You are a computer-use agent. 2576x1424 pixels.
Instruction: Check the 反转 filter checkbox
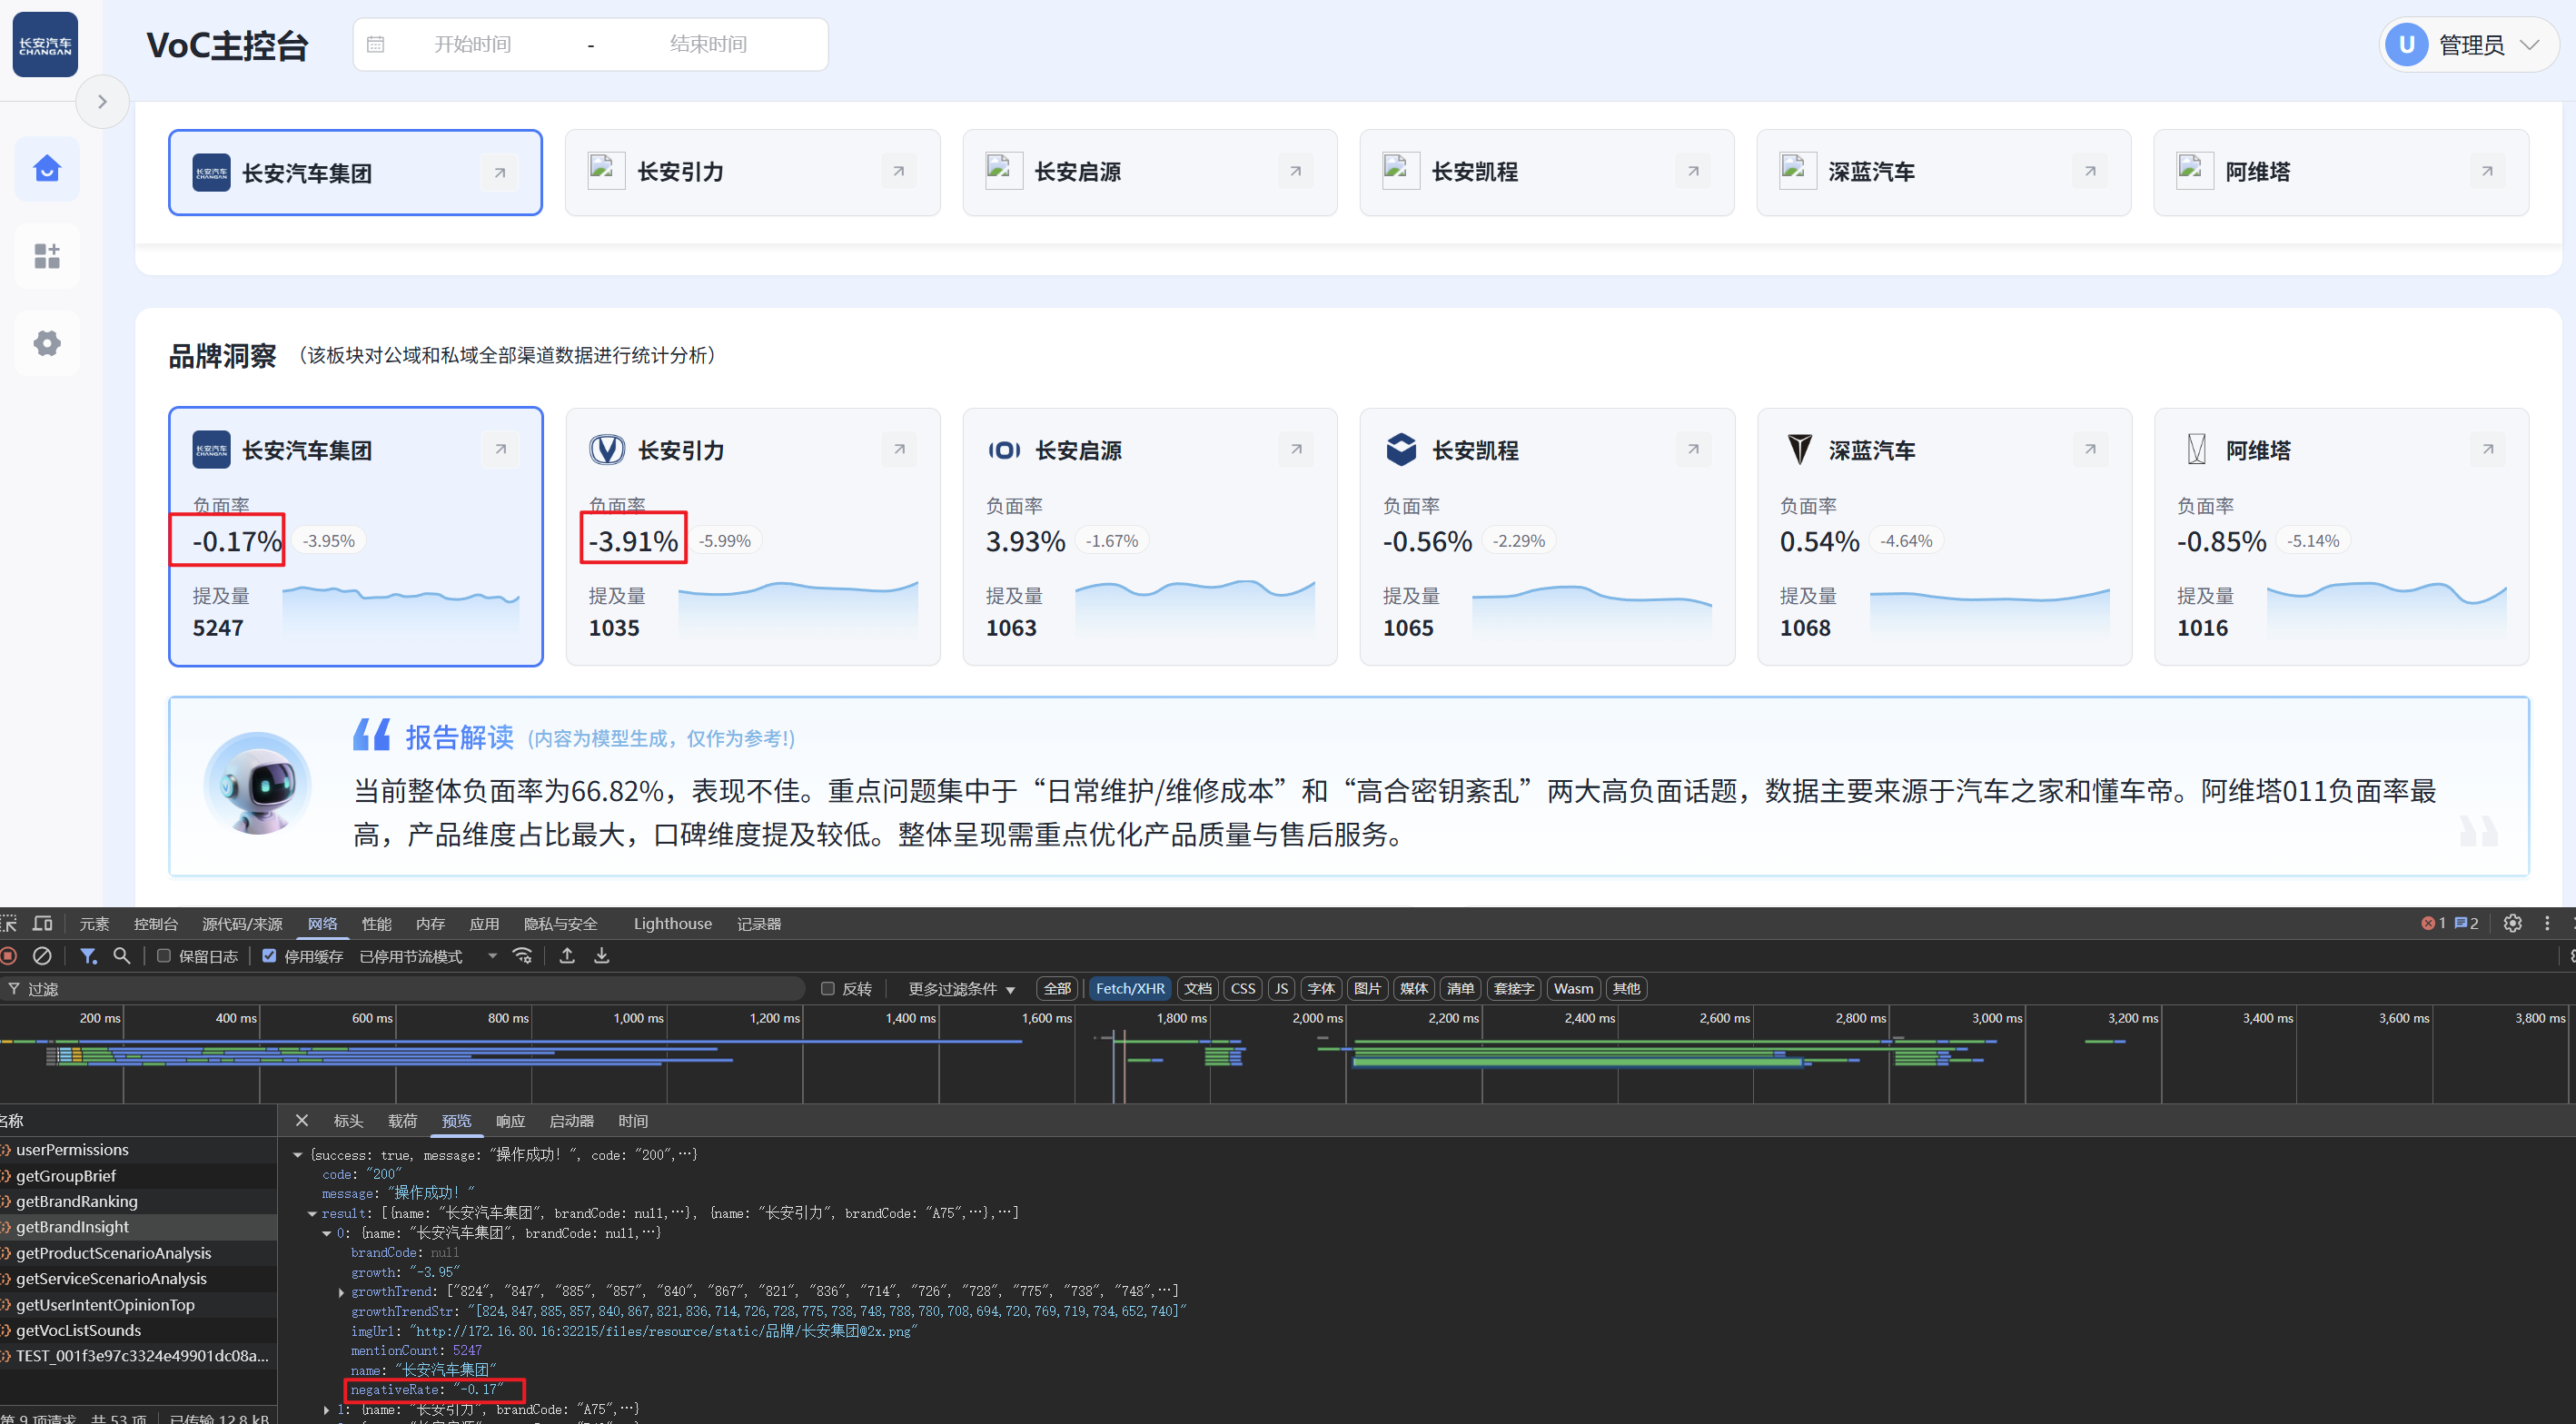(828, 988)
